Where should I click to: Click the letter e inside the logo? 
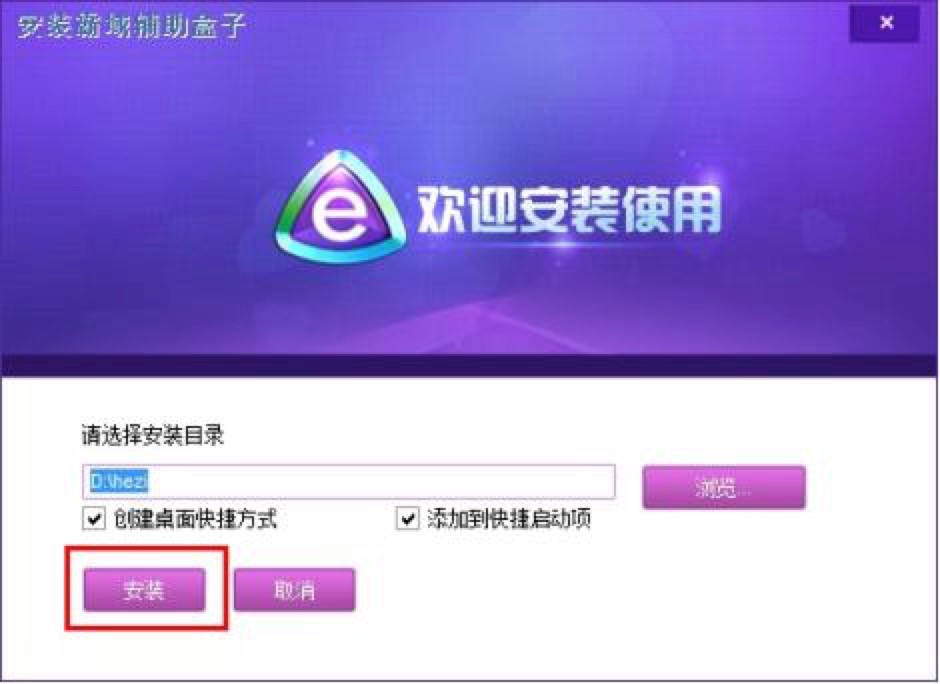coord(338,217)
